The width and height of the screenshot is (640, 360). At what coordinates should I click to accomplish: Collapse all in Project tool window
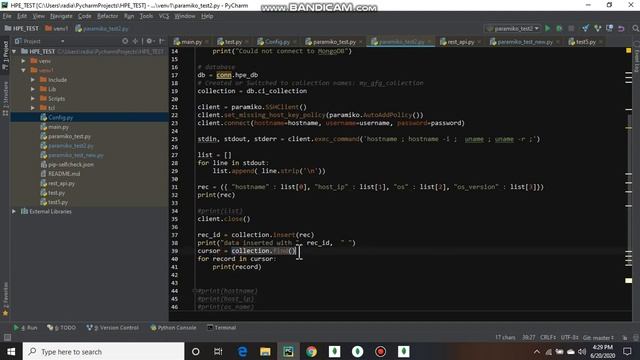coord(135,41)
